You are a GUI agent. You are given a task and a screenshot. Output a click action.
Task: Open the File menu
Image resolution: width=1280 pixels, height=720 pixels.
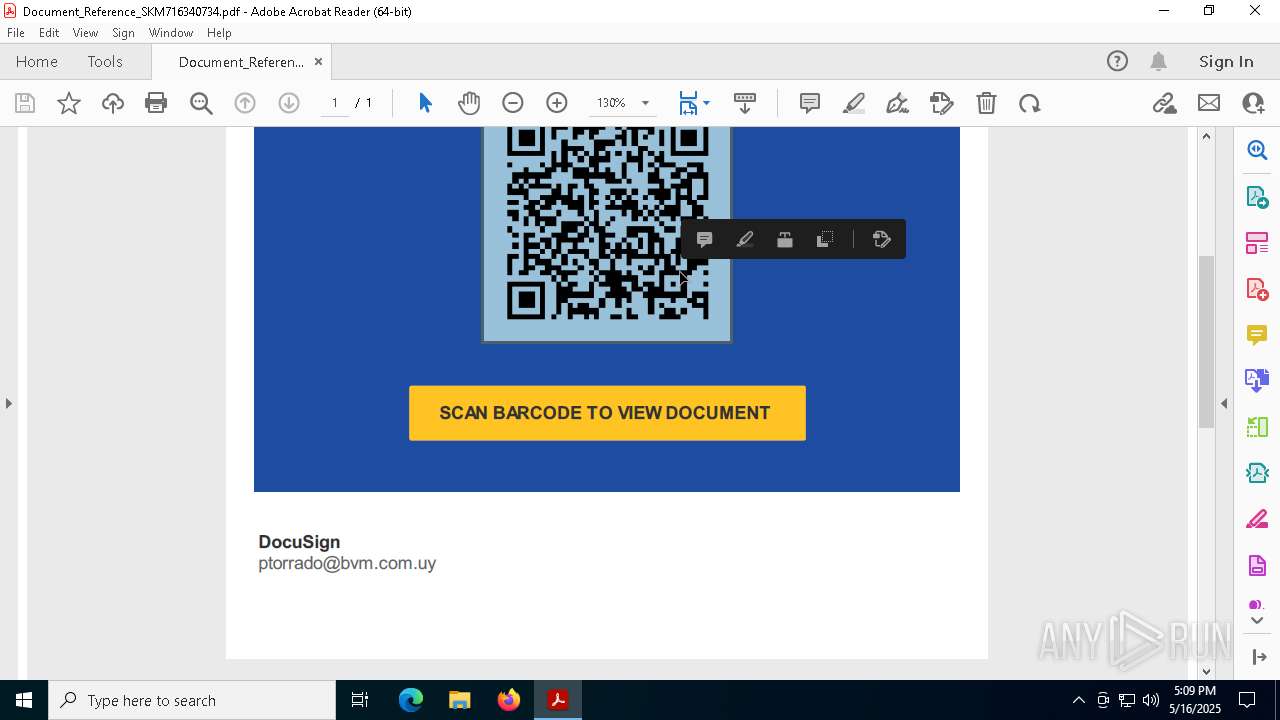(x=16, y=33)
